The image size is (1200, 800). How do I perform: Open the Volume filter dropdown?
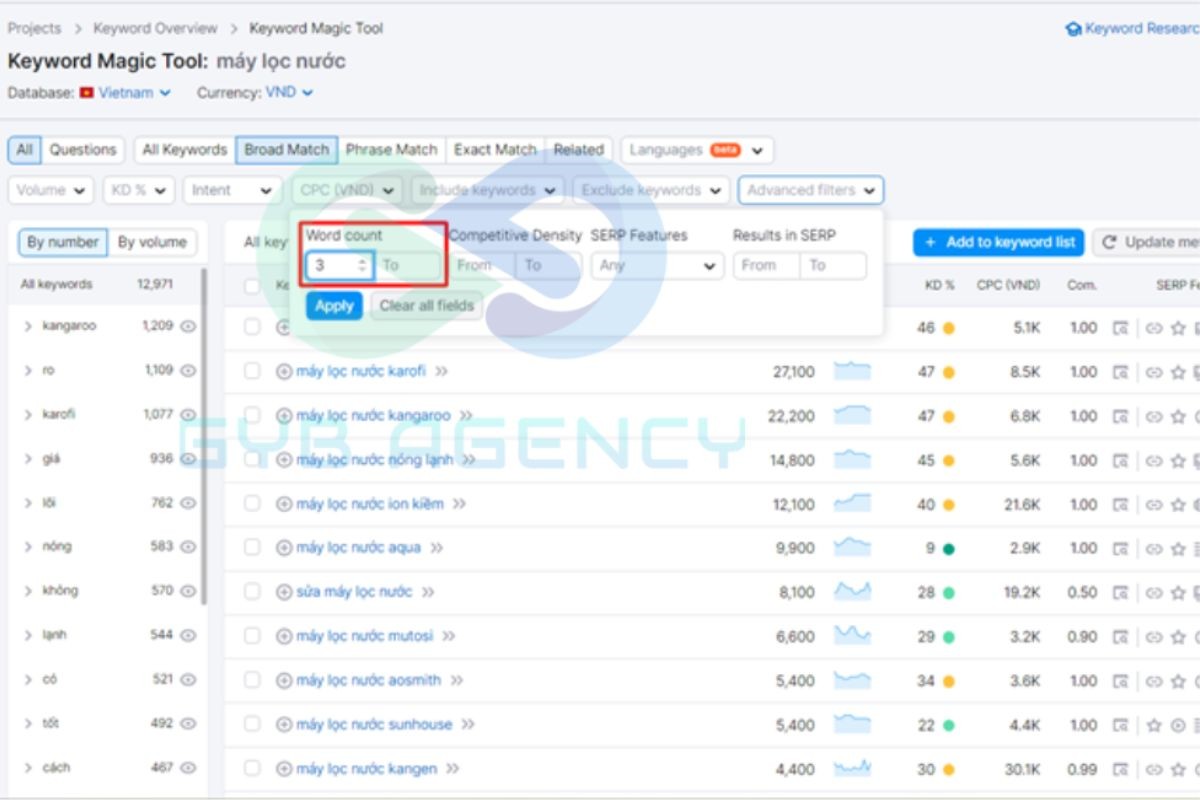[x=51, y=190]
